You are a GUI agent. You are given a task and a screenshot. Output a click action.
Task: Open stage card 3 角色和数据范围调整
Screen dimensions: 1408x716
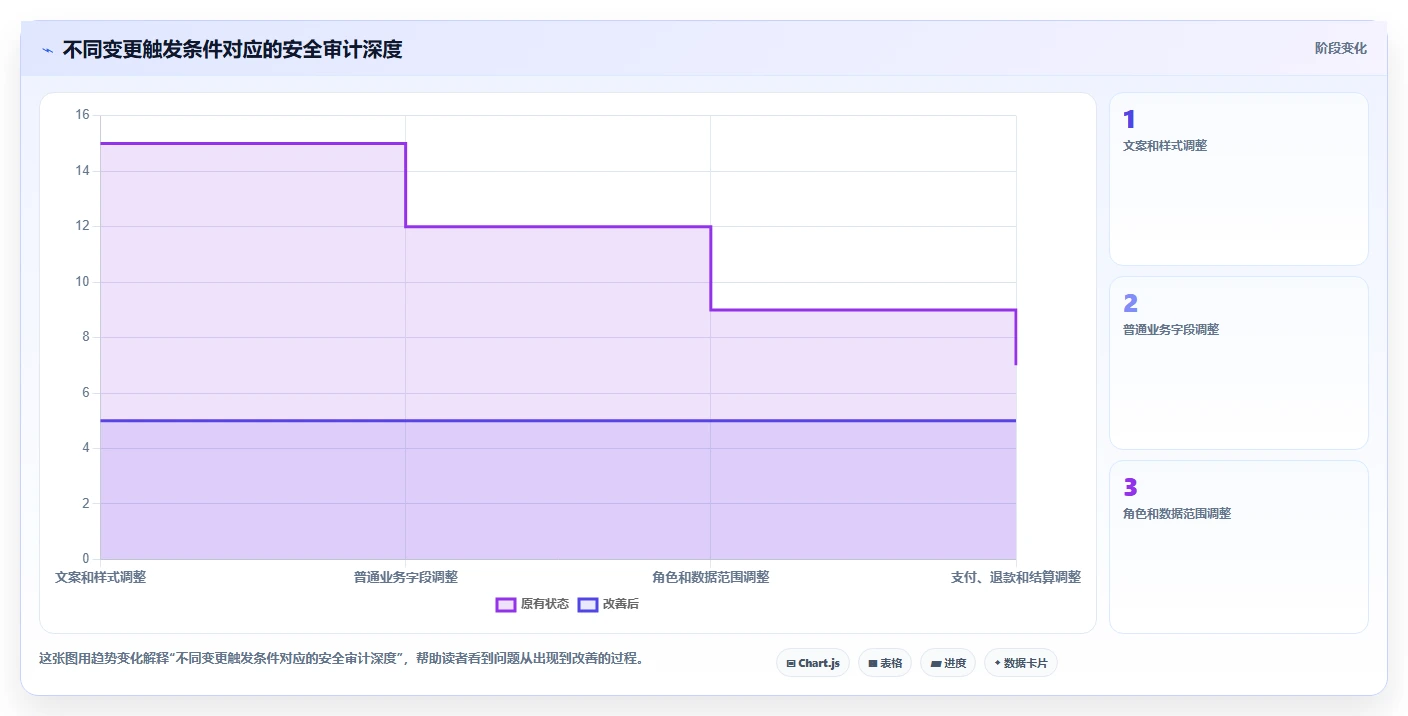[x=1239, y=547]
